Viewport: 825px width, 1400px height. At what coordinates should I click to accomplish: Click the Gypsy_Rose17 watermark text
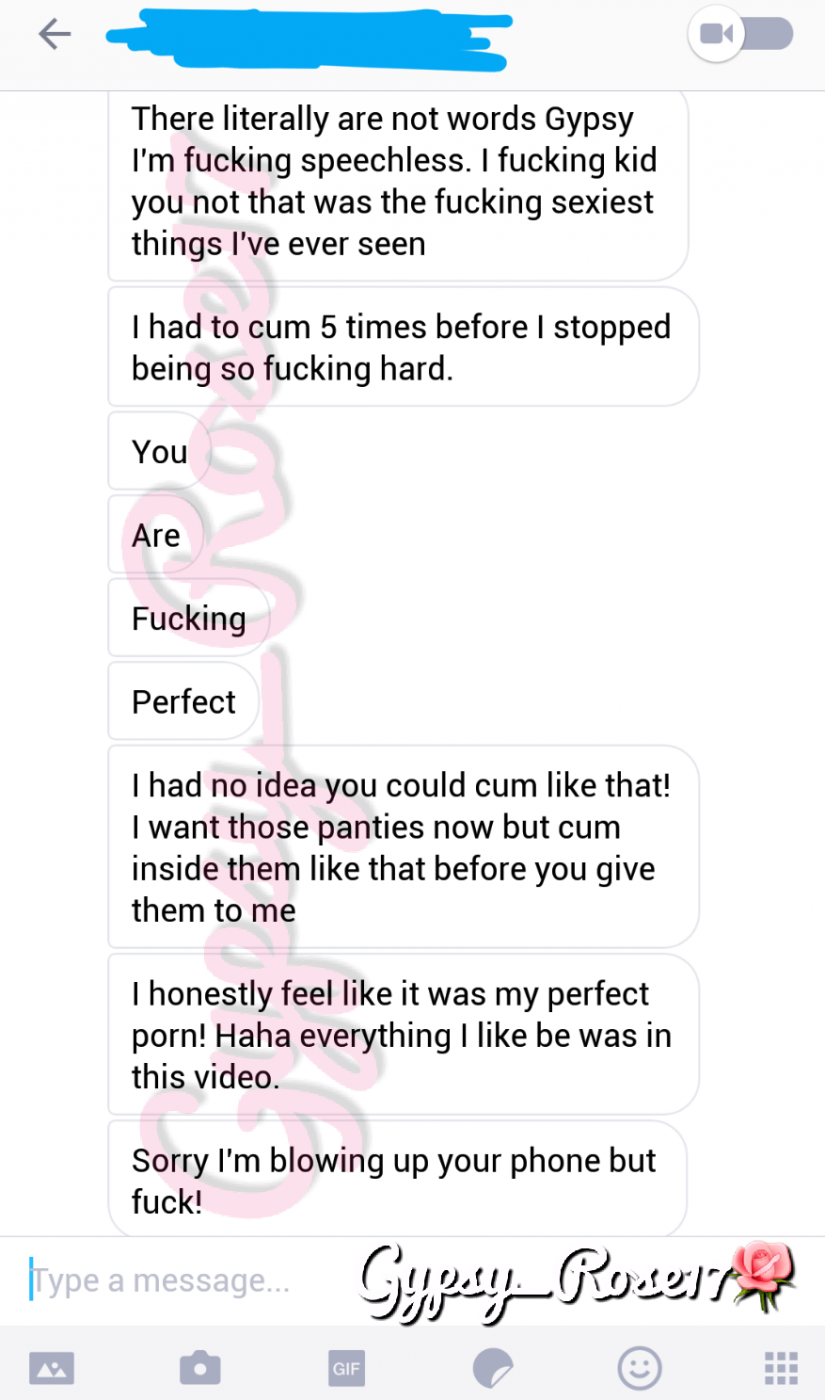pyautogui.click(x=545, y=1276)
